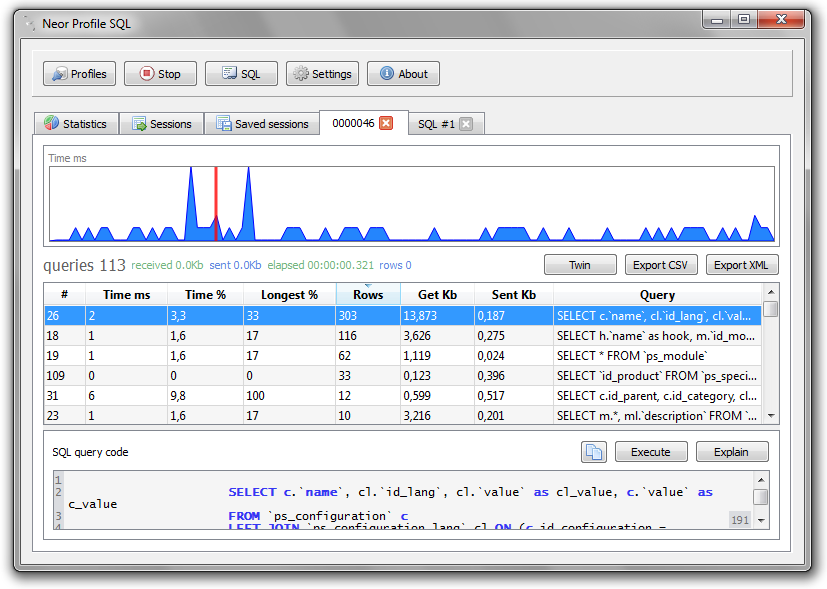Open Settings with the gear button
This screenshot has height=589, width=827.
pos(322,74)
